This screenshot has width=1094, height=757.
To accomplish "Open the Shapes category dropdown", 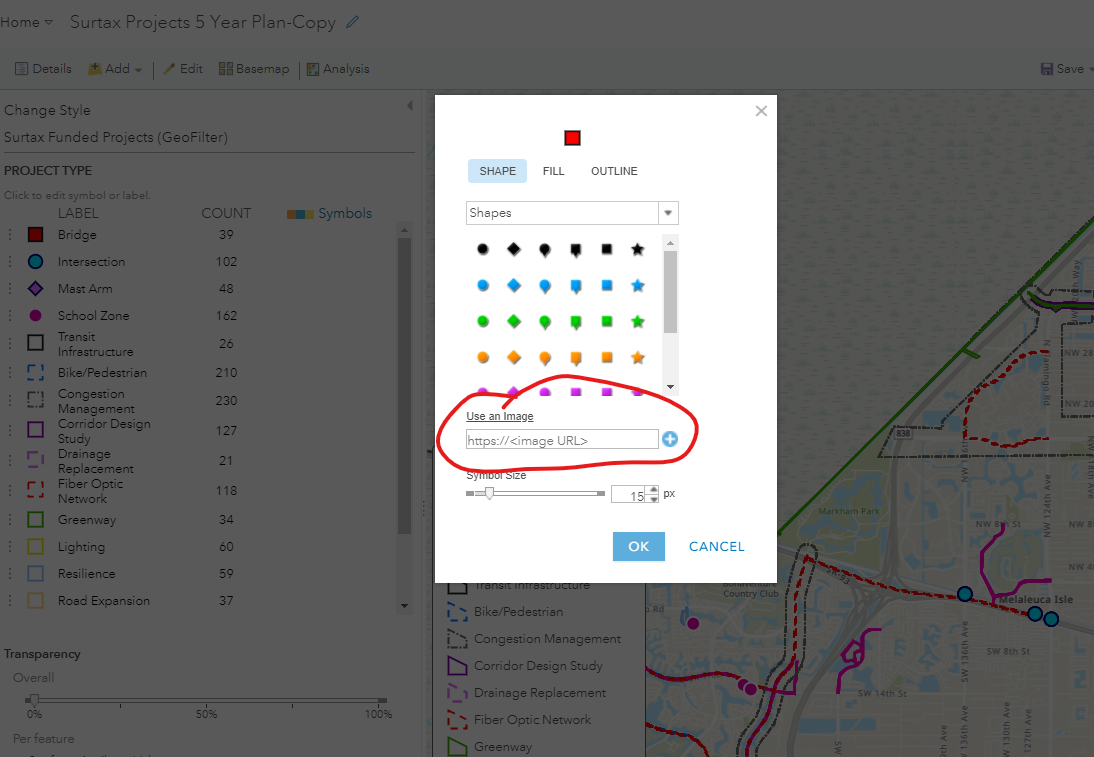I will (x=668, y=213).
